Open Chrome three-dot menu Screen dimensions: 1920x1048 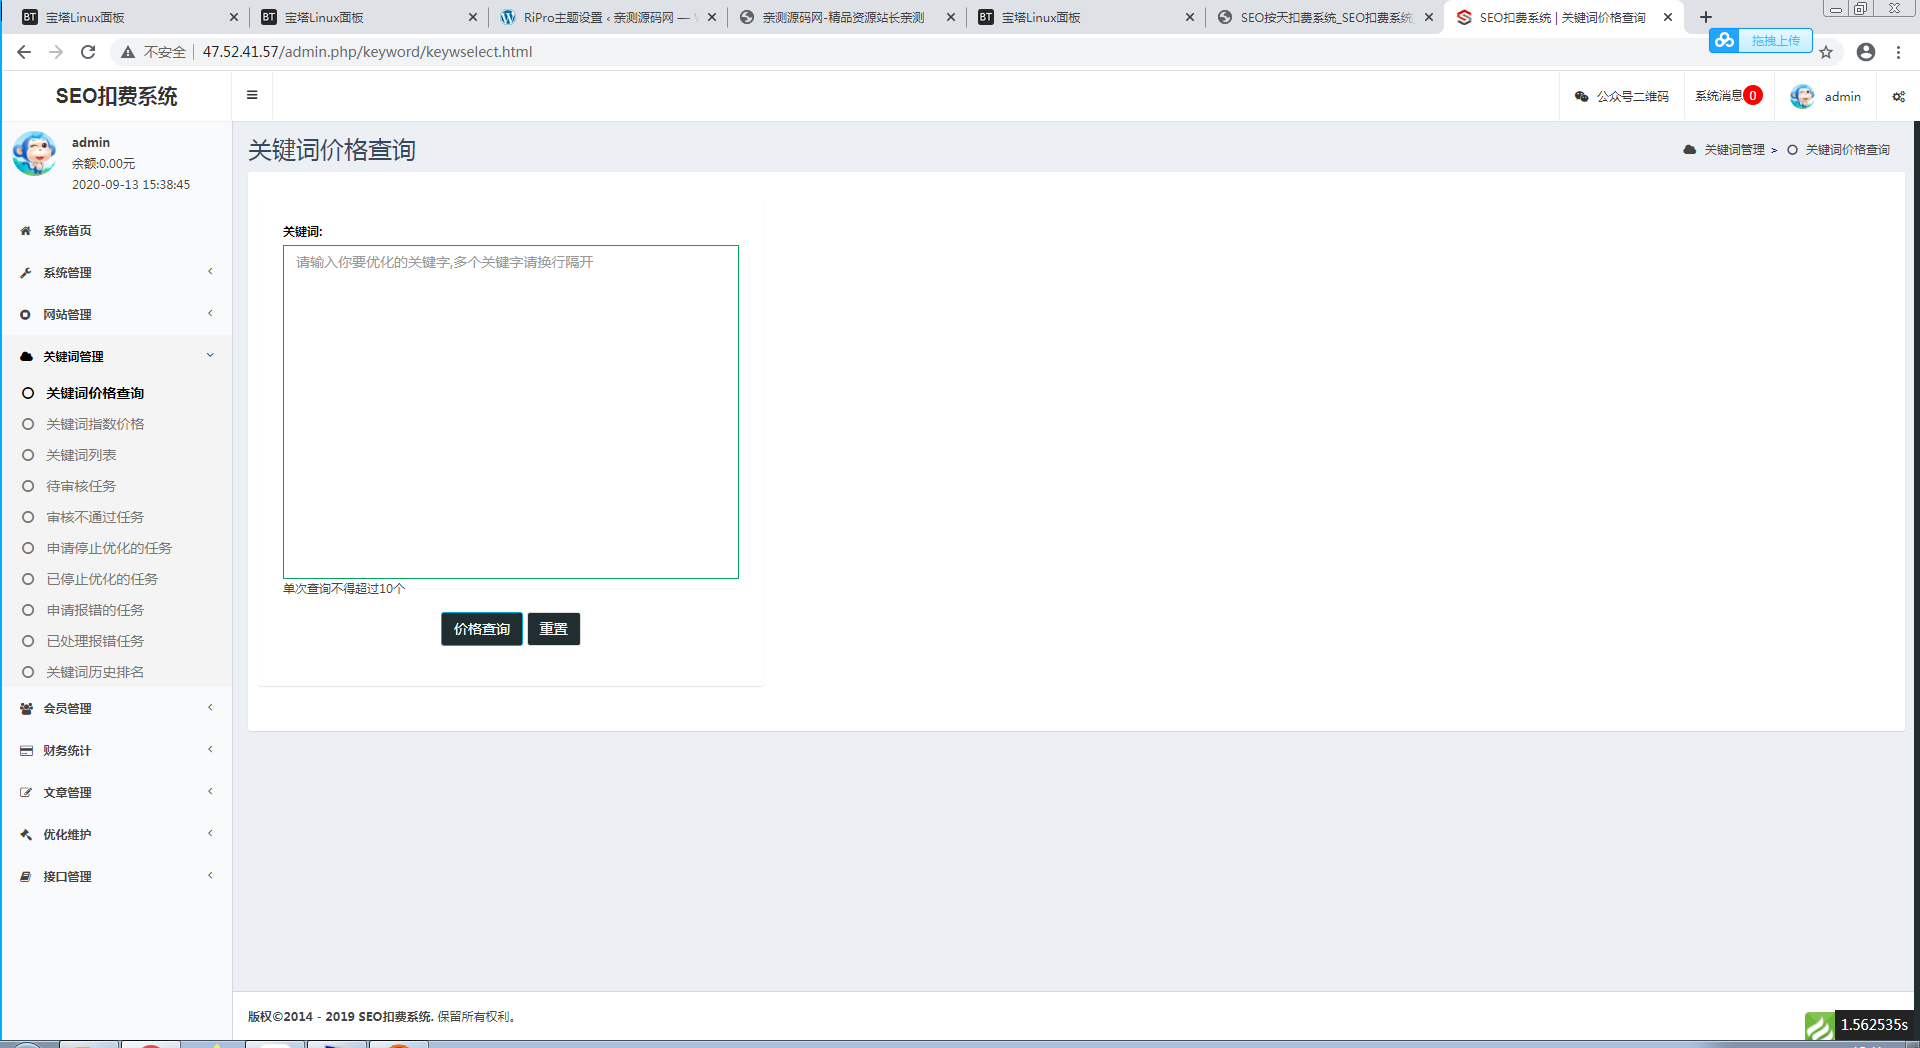(x=1898, y=52)
